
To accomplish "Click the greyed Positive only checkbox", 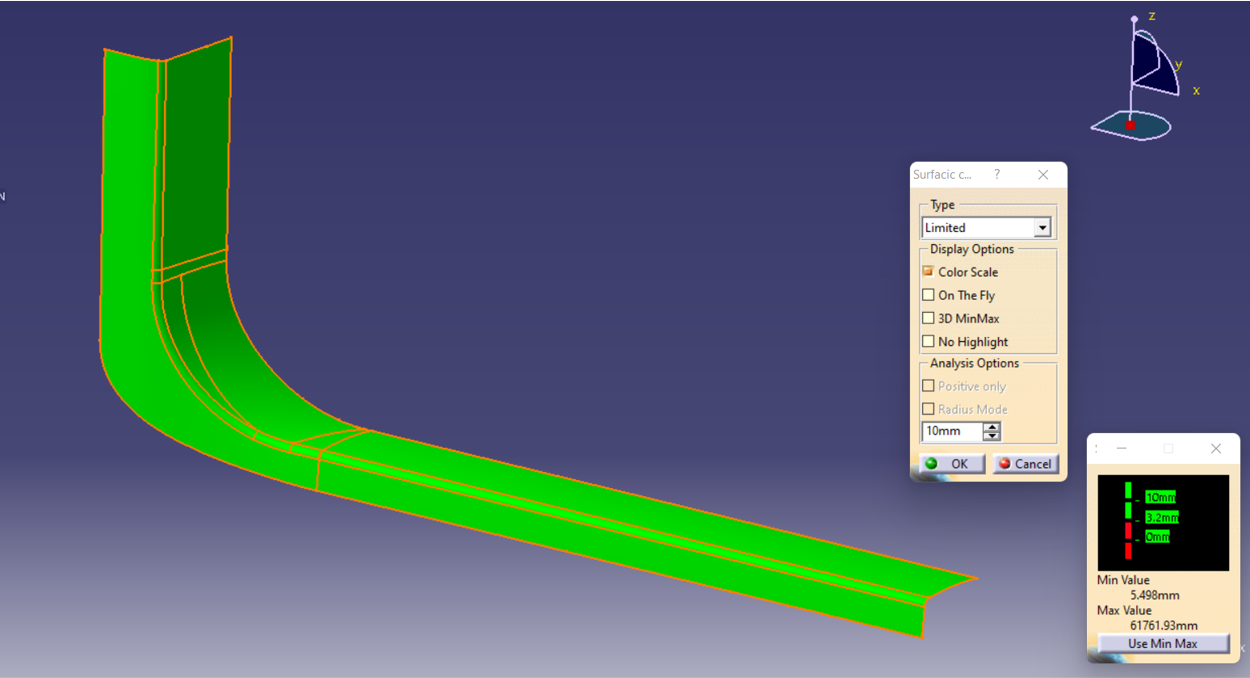I will tap(928, 386).
